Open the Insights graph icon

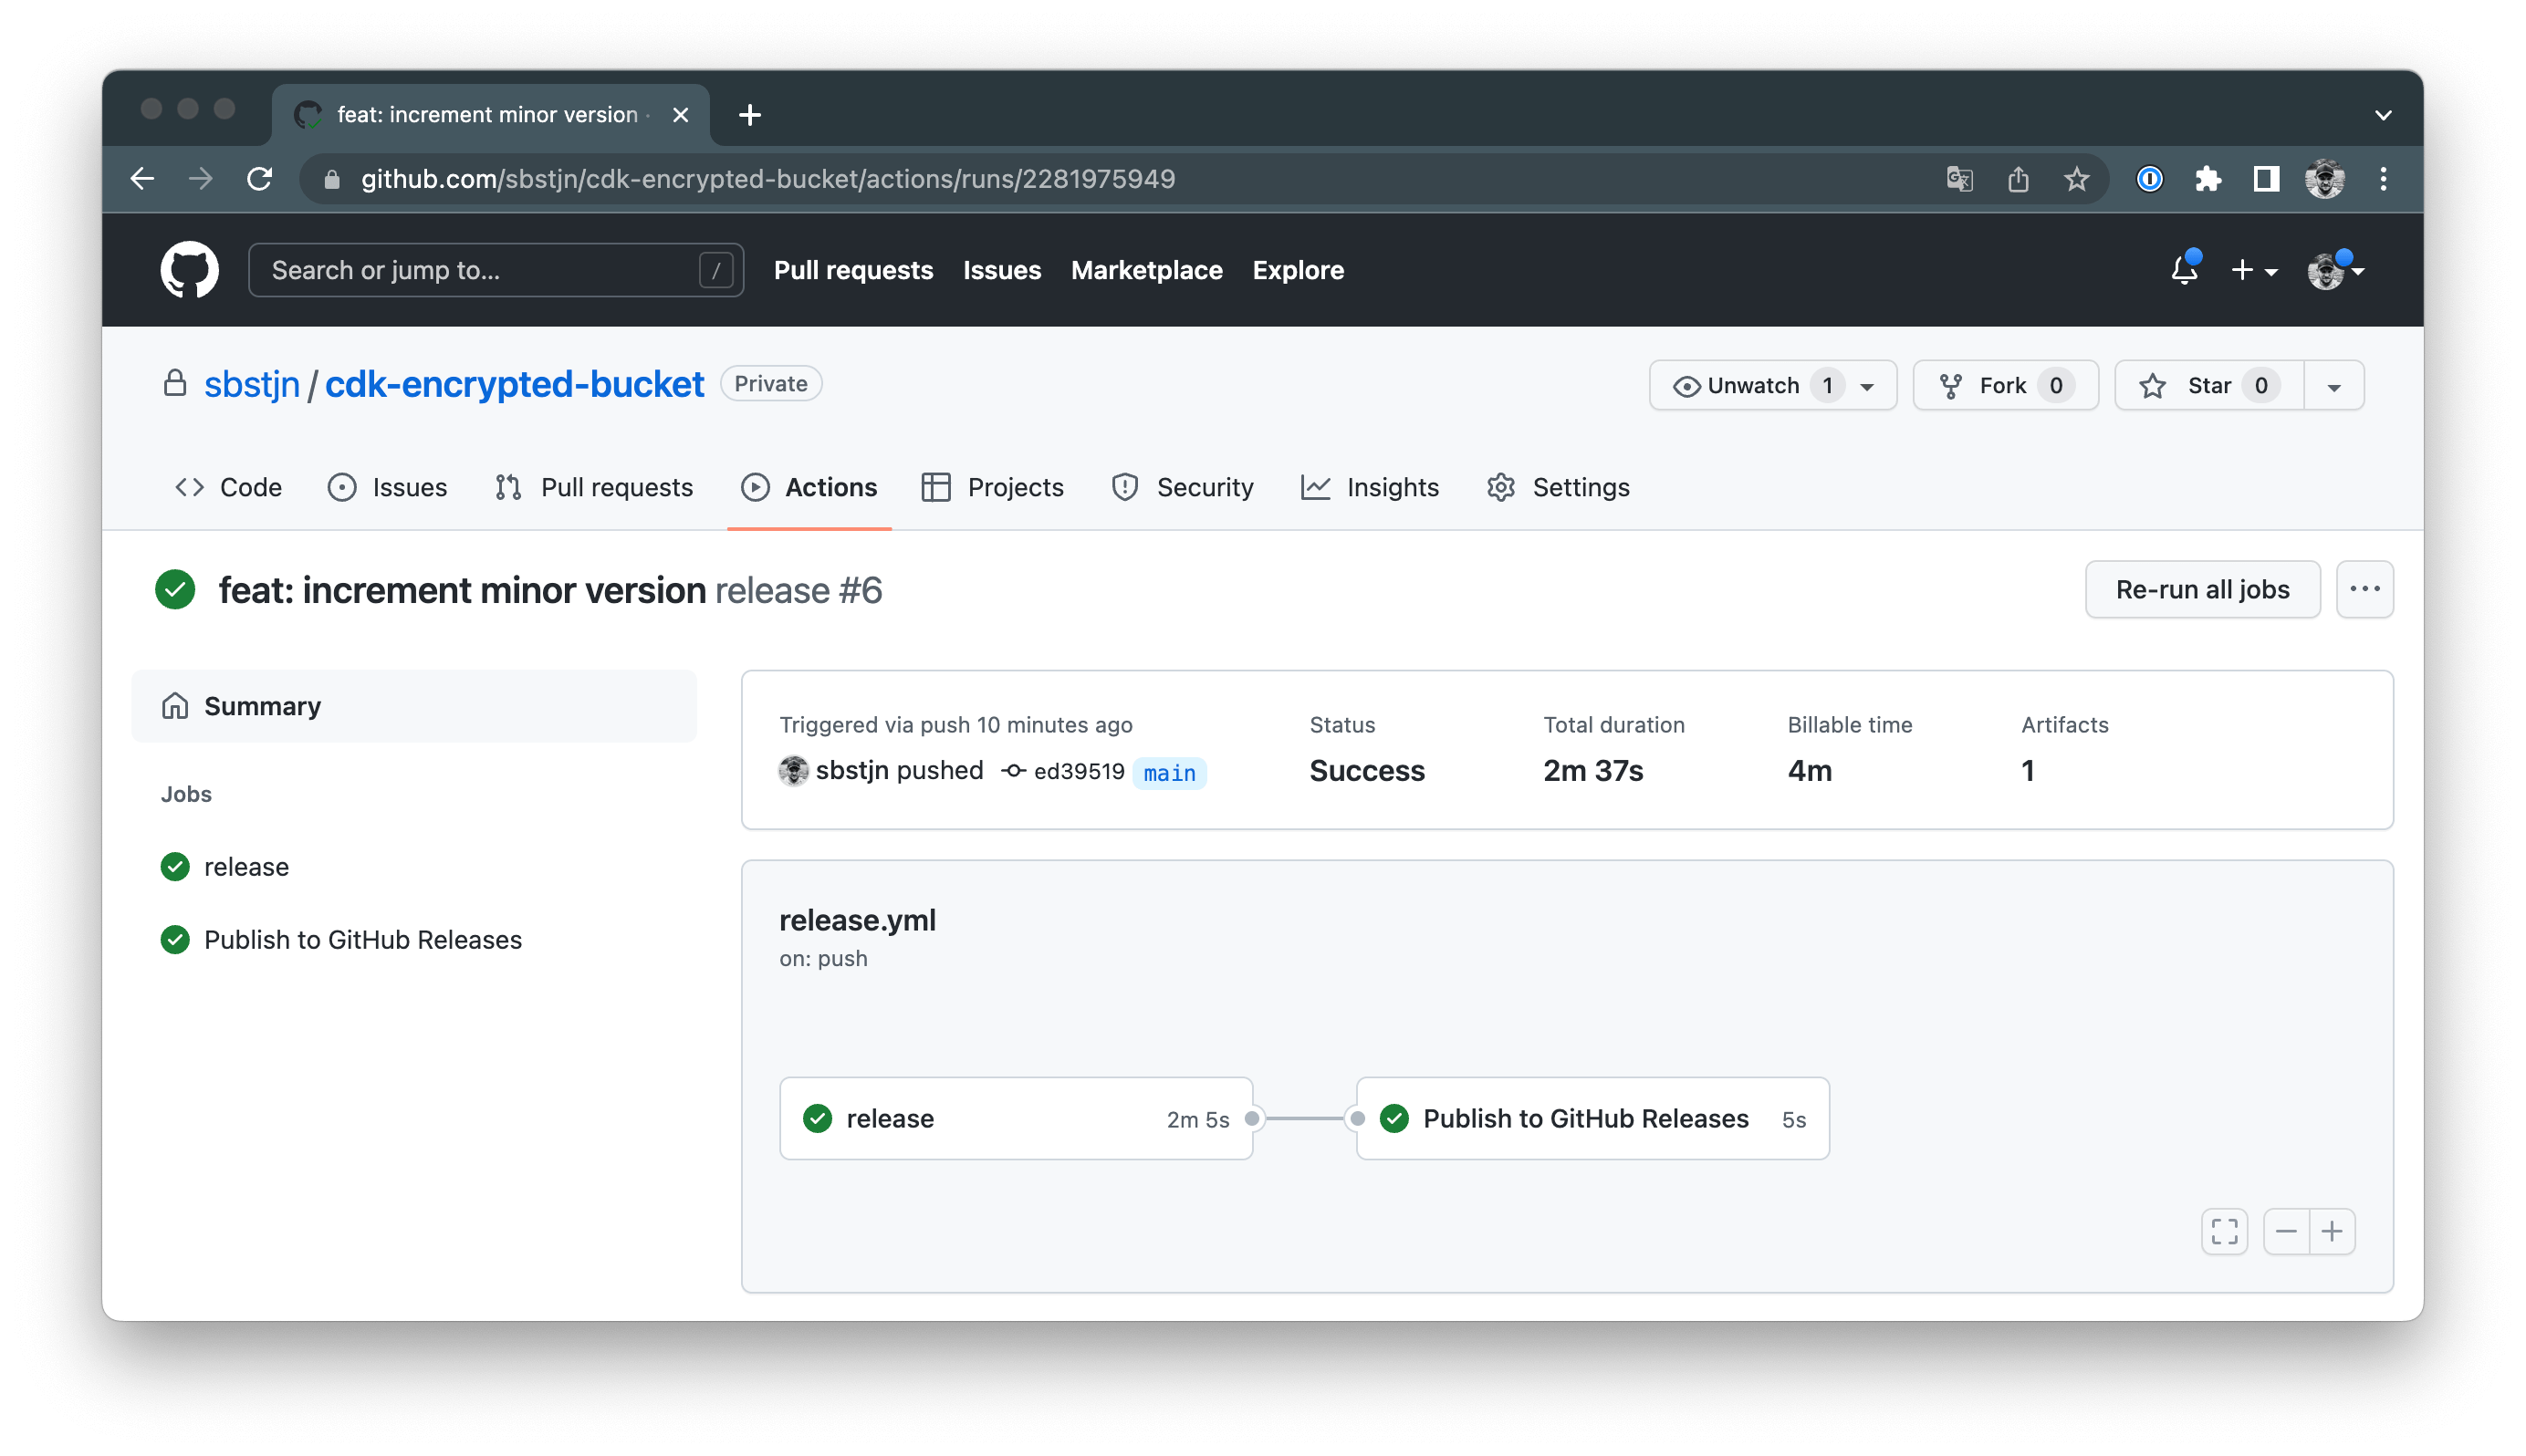[x=1316, y=487]
